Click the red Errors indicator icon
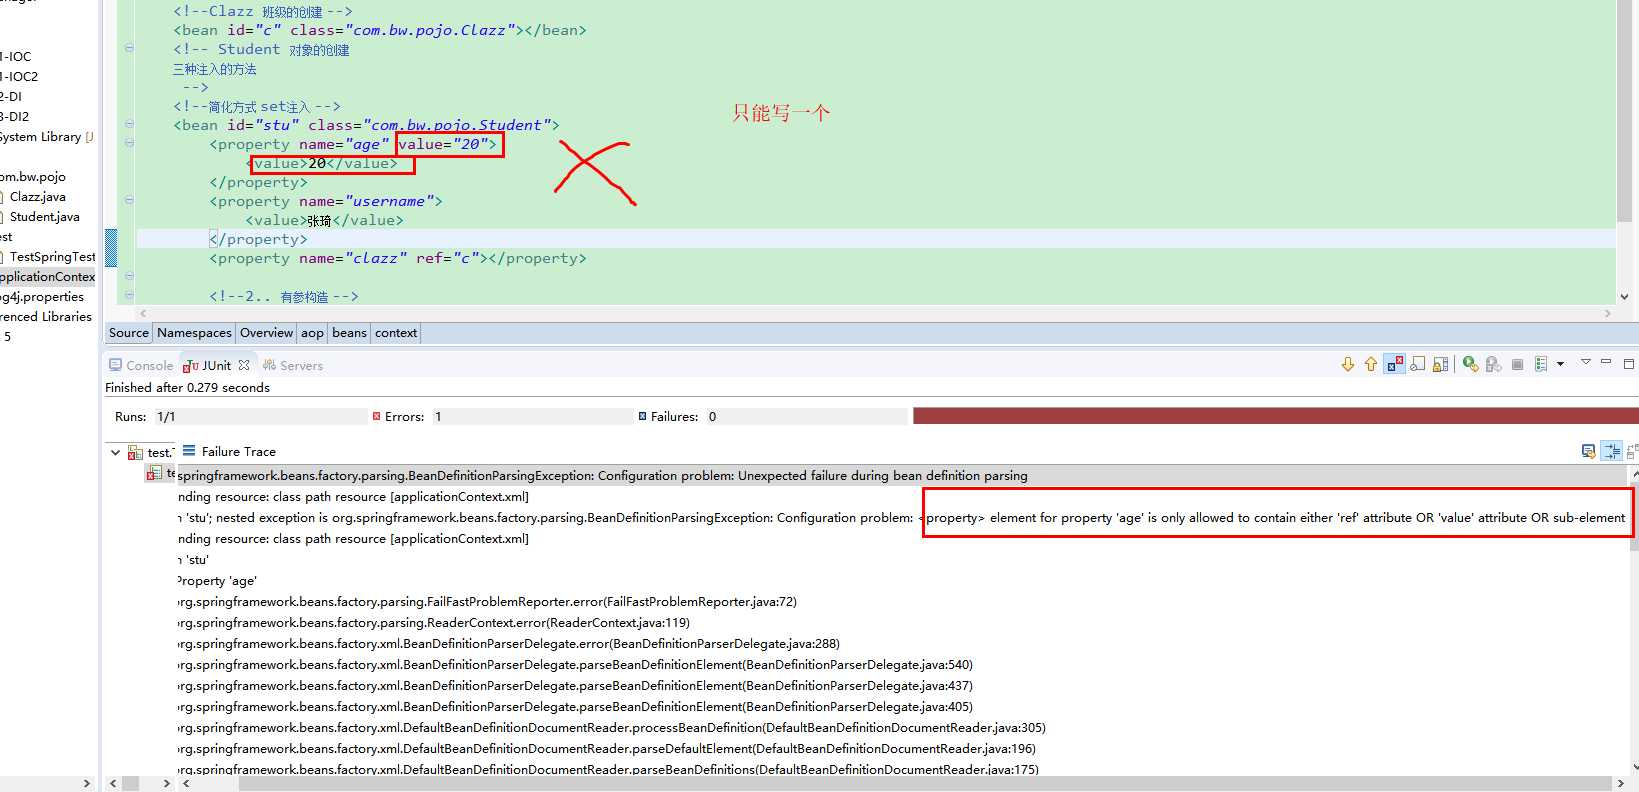This screenshot has width=1639, height=792. click(x=376, y=416)
